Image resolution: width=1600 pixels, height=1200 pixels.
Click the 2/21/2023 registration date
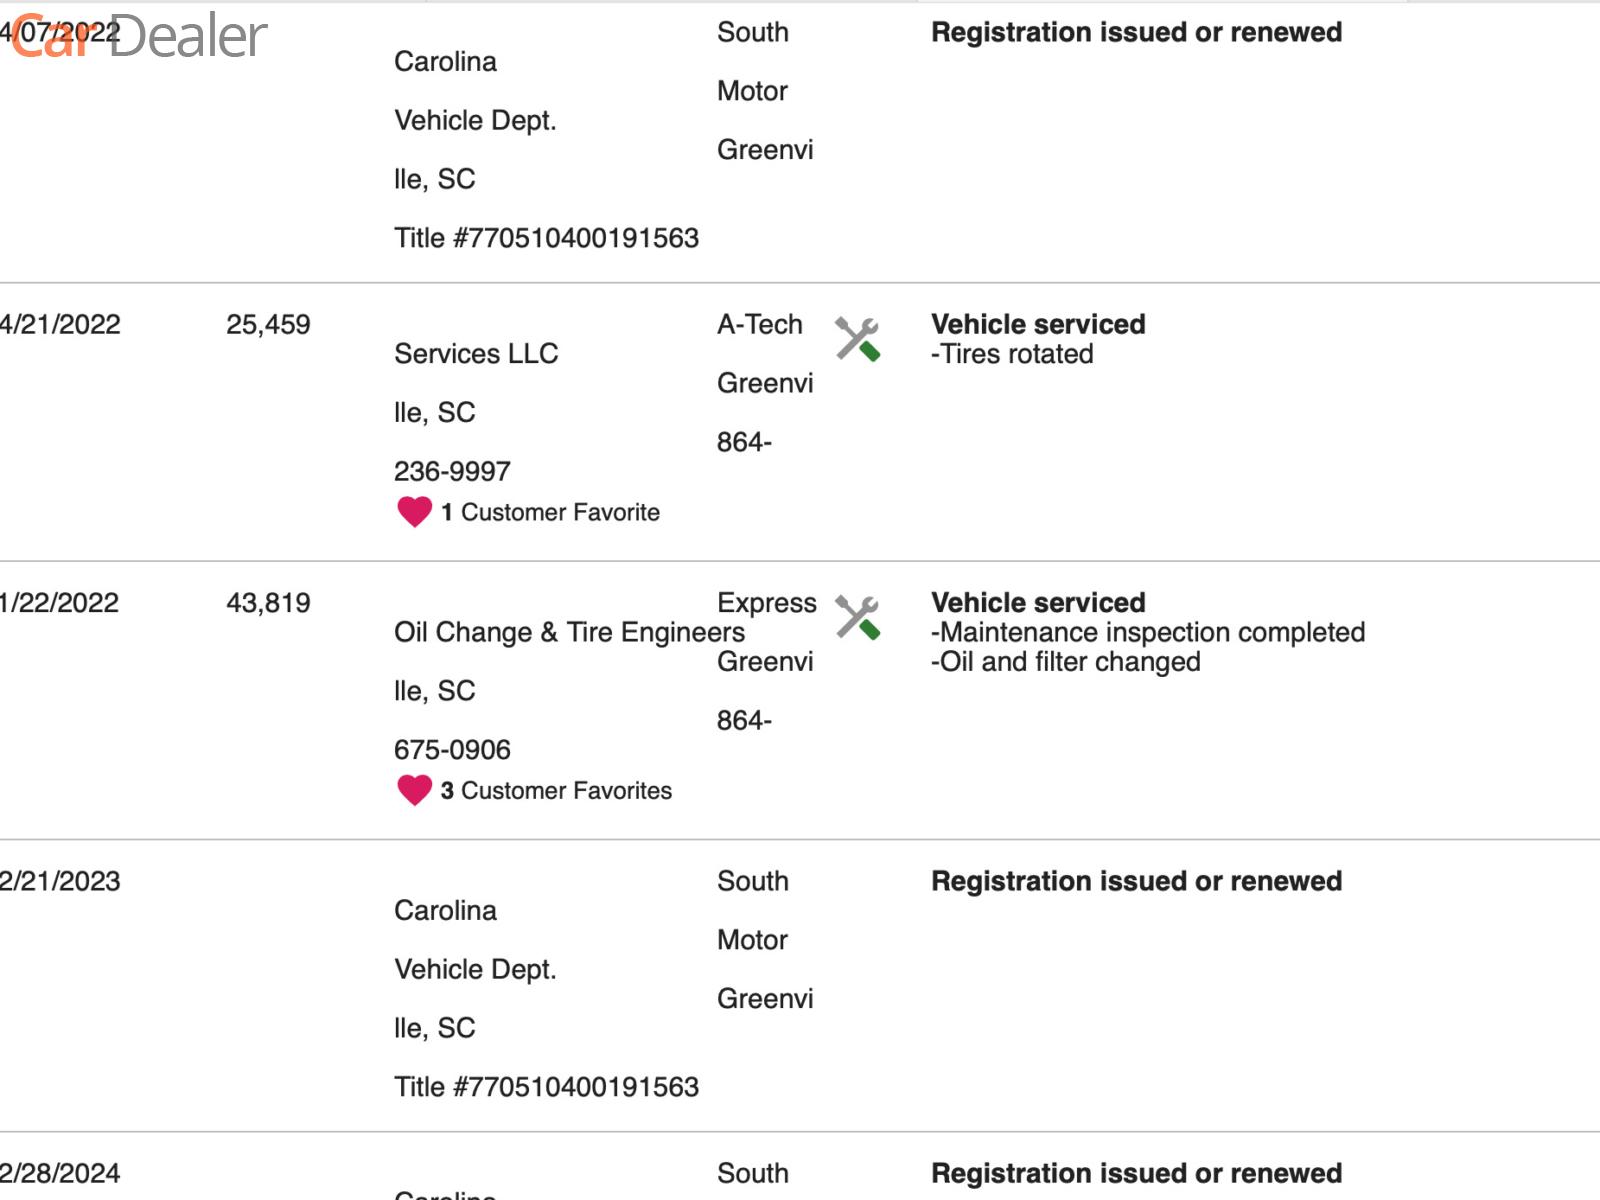pyautogui.click(x=60, y=881)
